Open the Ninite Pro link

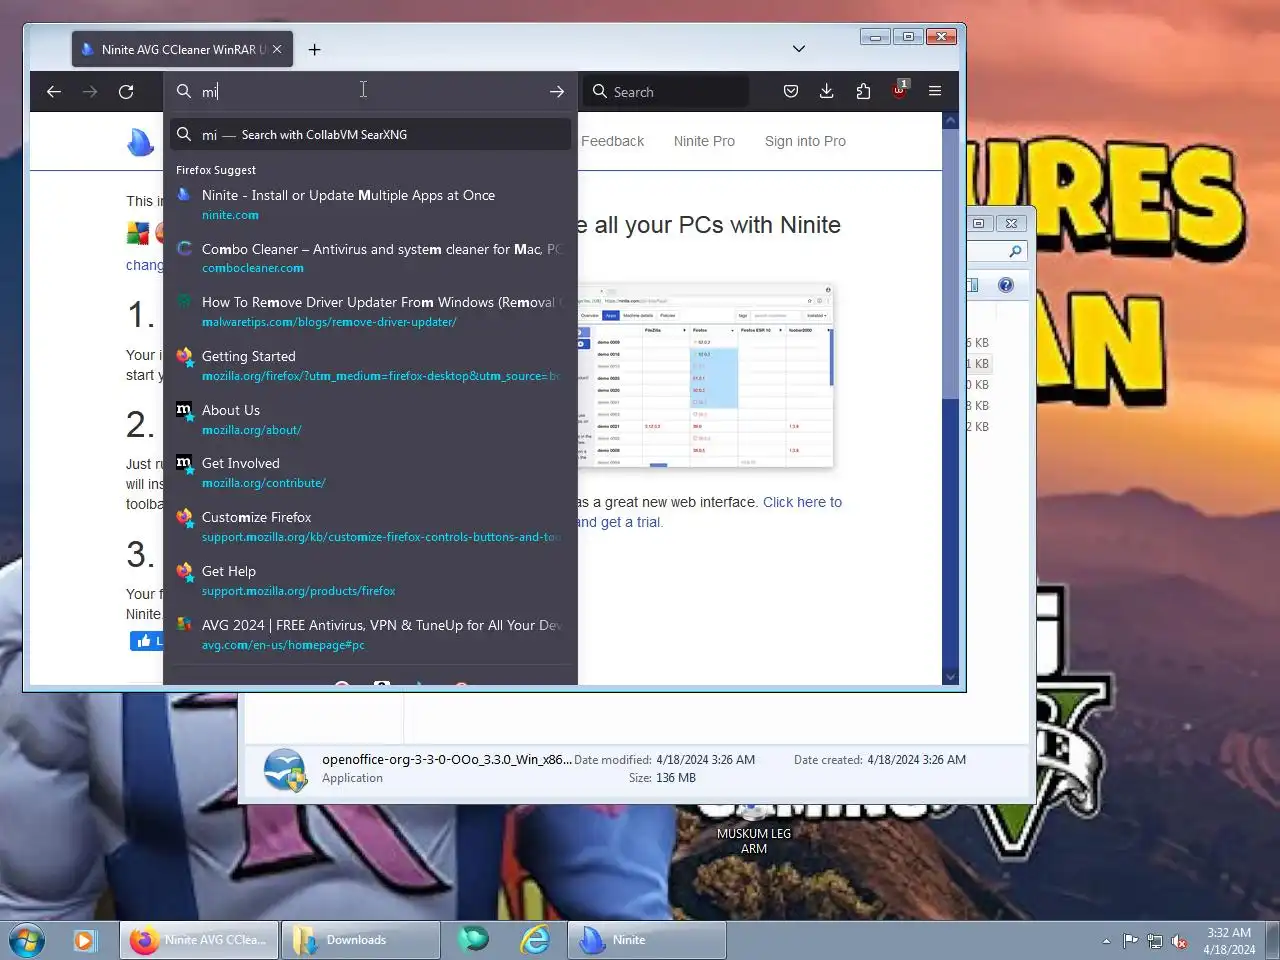(704, 141)
